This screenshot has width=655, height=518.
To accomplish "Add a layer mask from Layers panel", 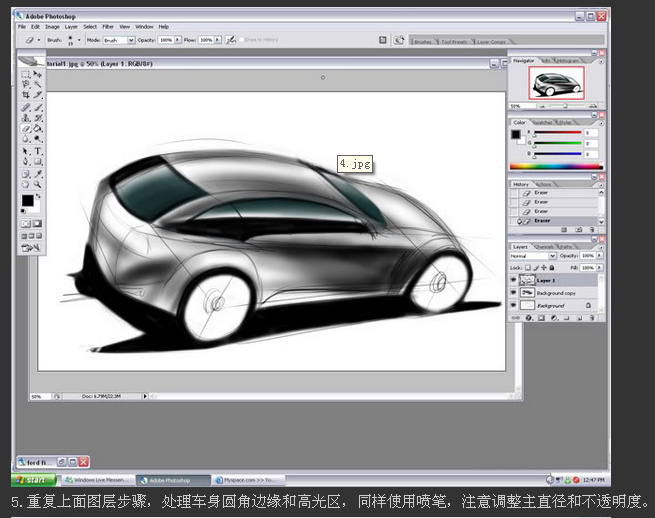I will [541, 318].
